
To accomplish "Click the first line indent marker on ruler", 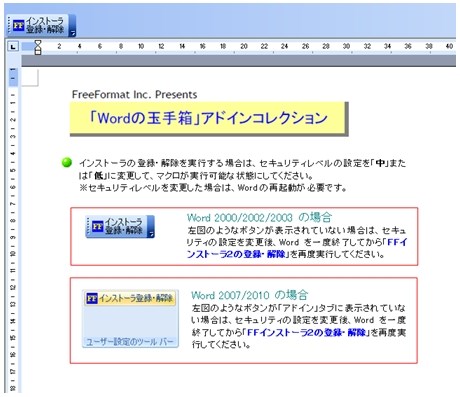I will [38, 43].
